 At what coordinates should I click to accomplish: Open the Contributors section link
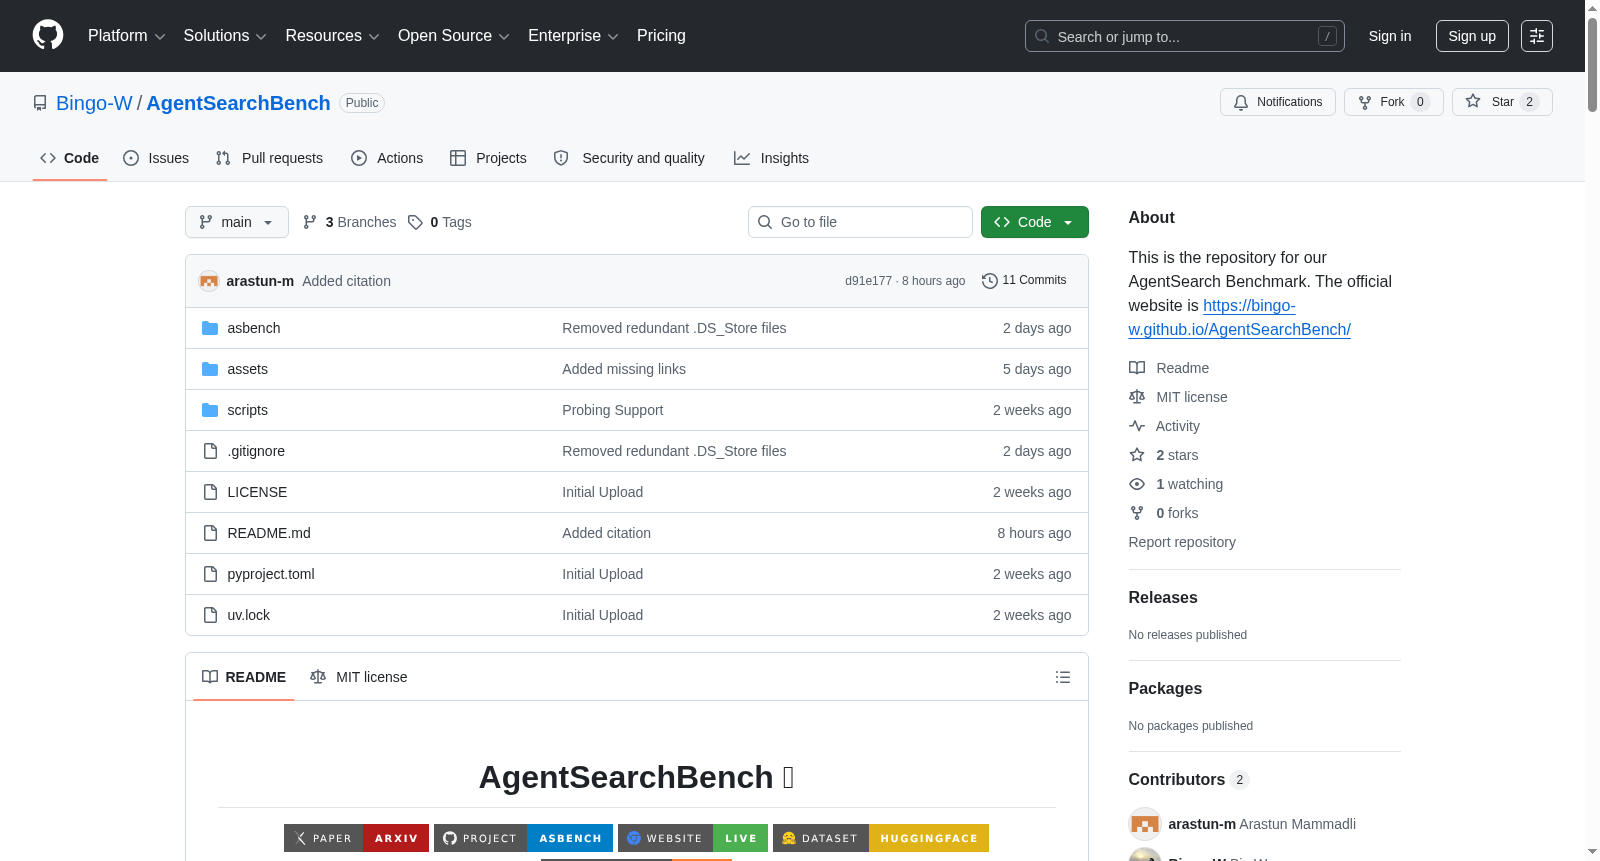click(x=1189, y=780)
